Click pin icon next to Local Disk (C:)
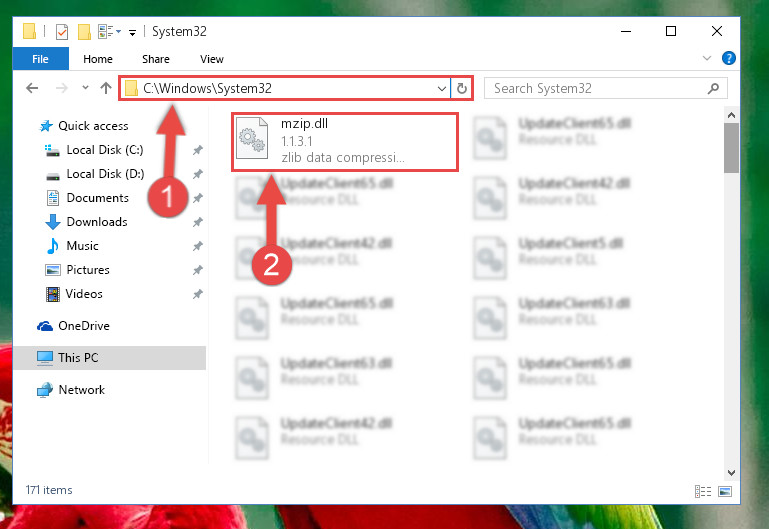769x529 pixels. tap(198, 150)
